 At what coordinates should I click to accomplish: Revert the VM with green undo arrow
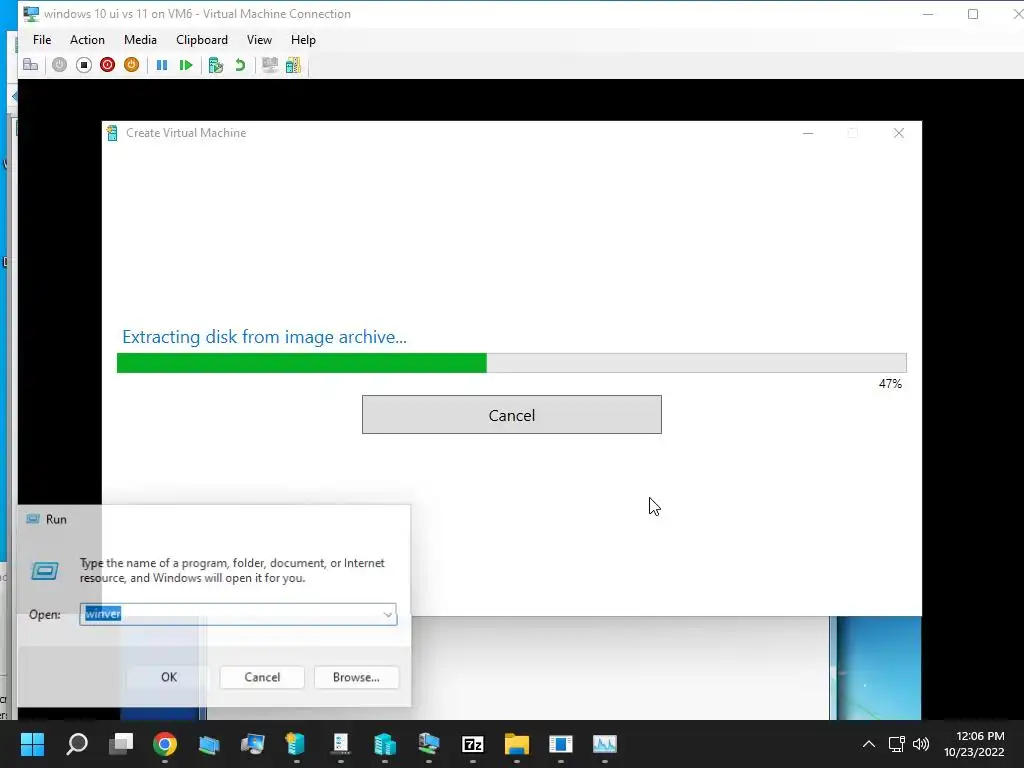click(240, 65)
